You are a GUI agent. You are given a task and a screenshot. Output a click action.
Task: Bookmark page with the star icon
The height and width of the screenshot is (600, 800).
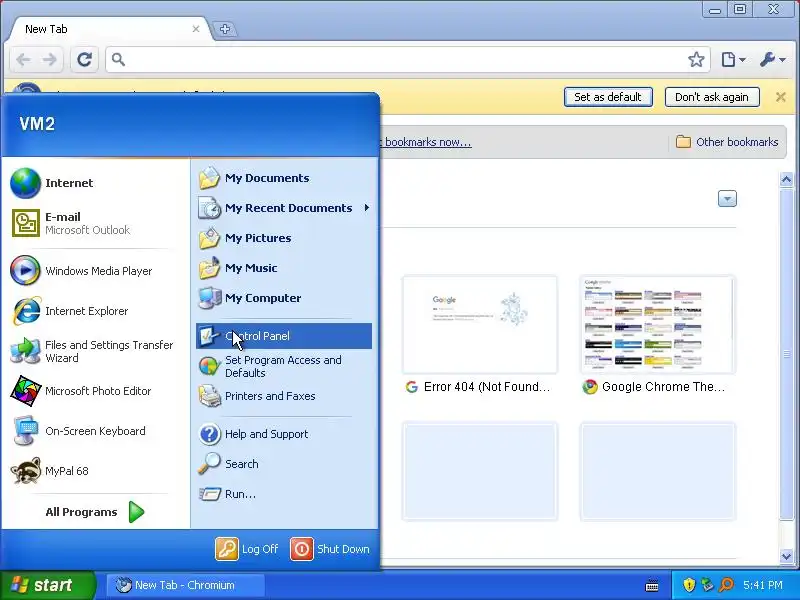[696, 60]
